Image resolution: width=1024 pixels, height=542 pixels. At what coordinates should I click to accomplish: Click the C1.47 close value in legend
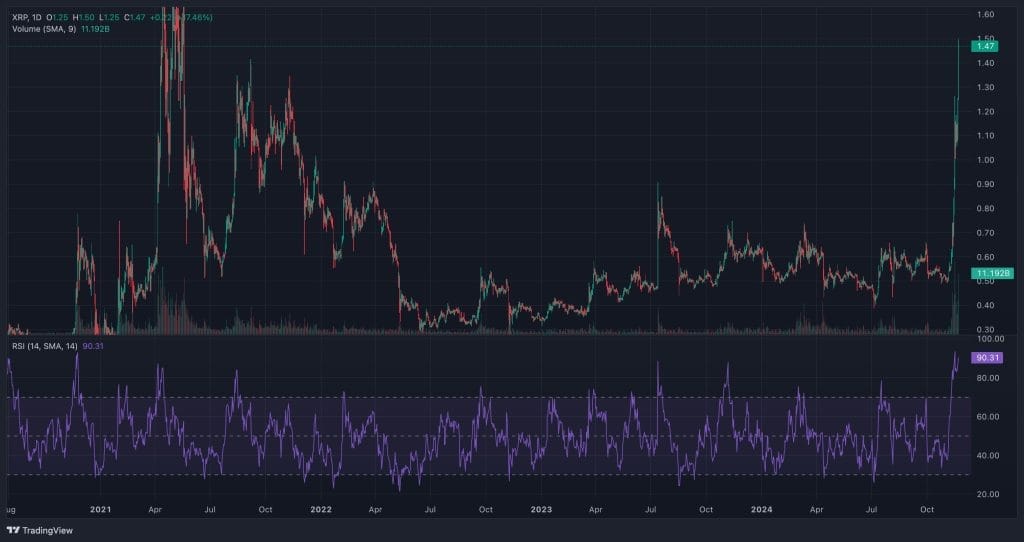136,17
